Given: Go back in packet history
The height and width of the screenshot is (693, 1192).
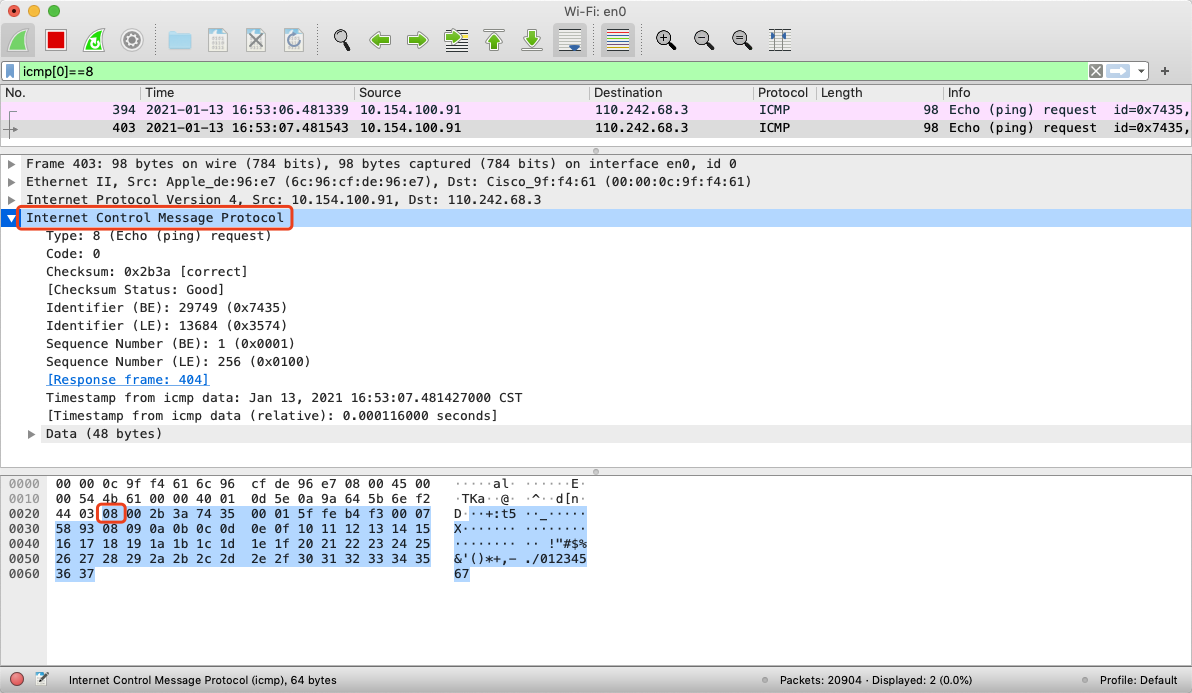Looking at the screenshot, I should 380,40.
